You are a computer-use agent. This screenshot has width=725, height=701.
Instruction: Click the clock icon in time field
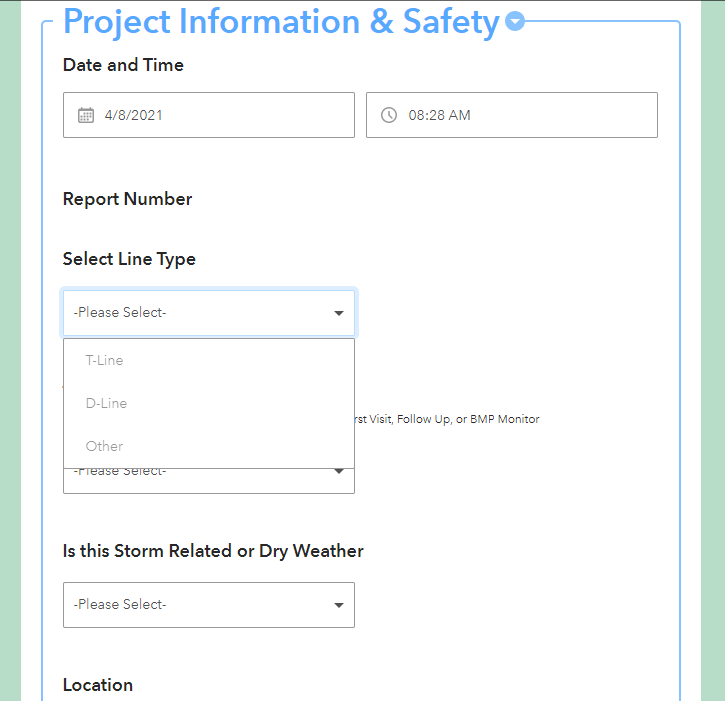pyautogui.click(x=389, y=115)
